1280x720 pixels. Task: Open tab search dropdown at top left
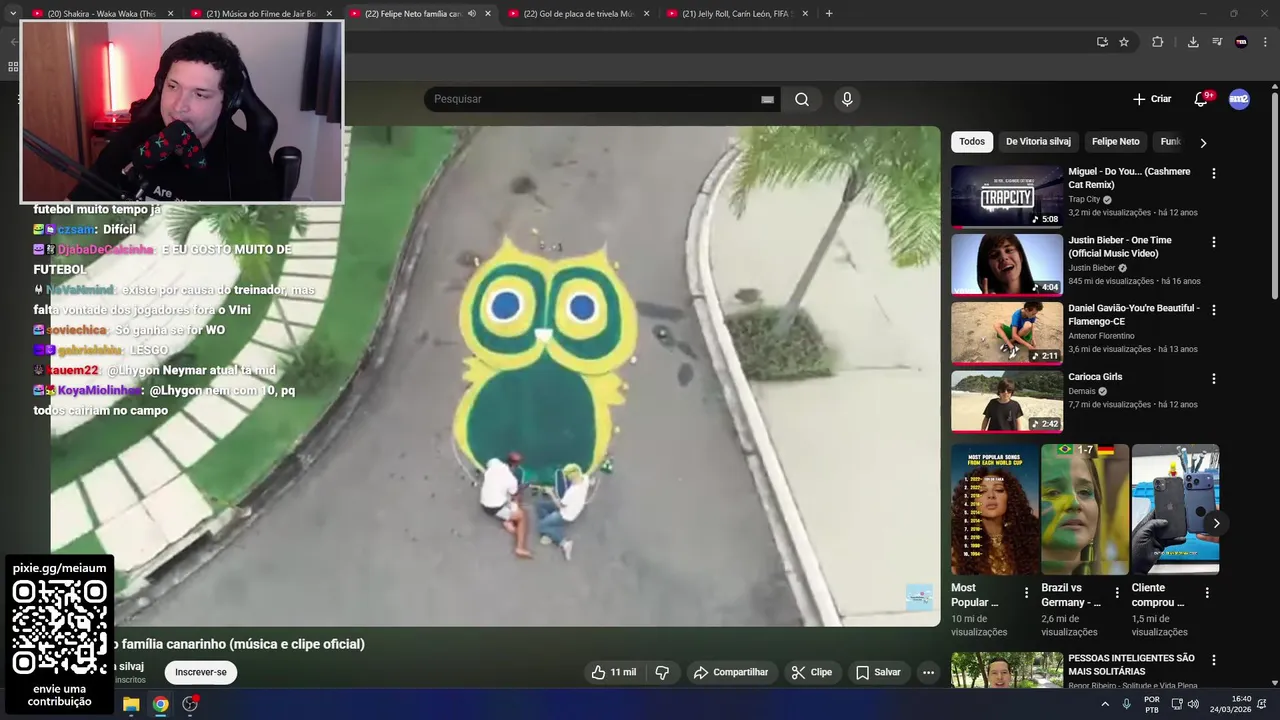[13, 14]
